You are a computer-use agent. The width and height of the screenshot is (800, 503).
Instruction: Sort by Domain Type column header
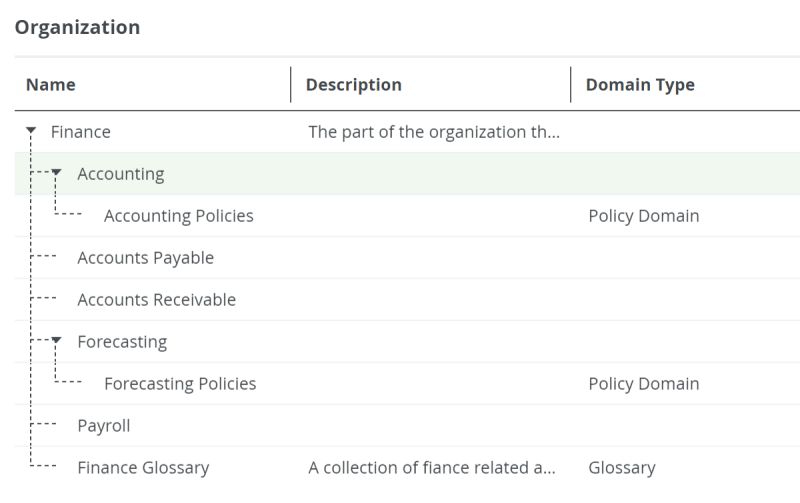point(640,85)
